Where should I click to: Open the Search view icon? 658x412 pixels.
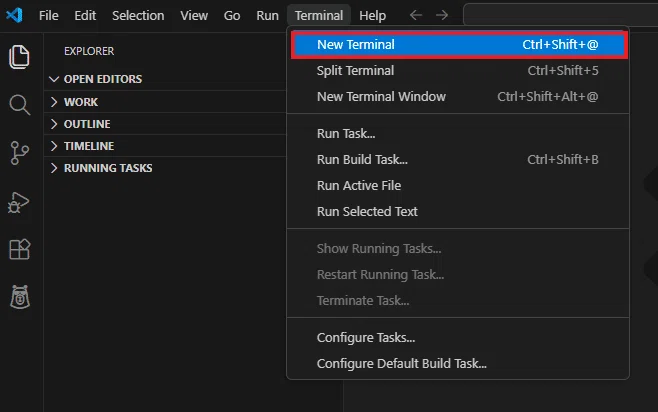tap(19, 104)
